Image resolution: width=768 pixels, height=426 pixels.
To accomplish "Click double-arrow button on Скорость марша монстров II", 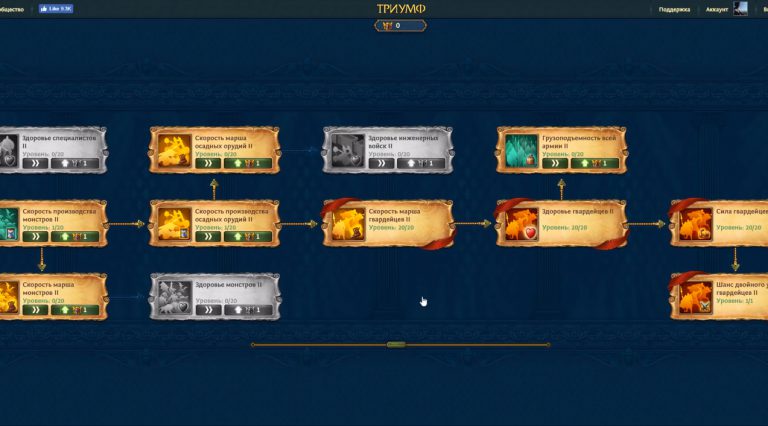I will (x=35, y=309).
